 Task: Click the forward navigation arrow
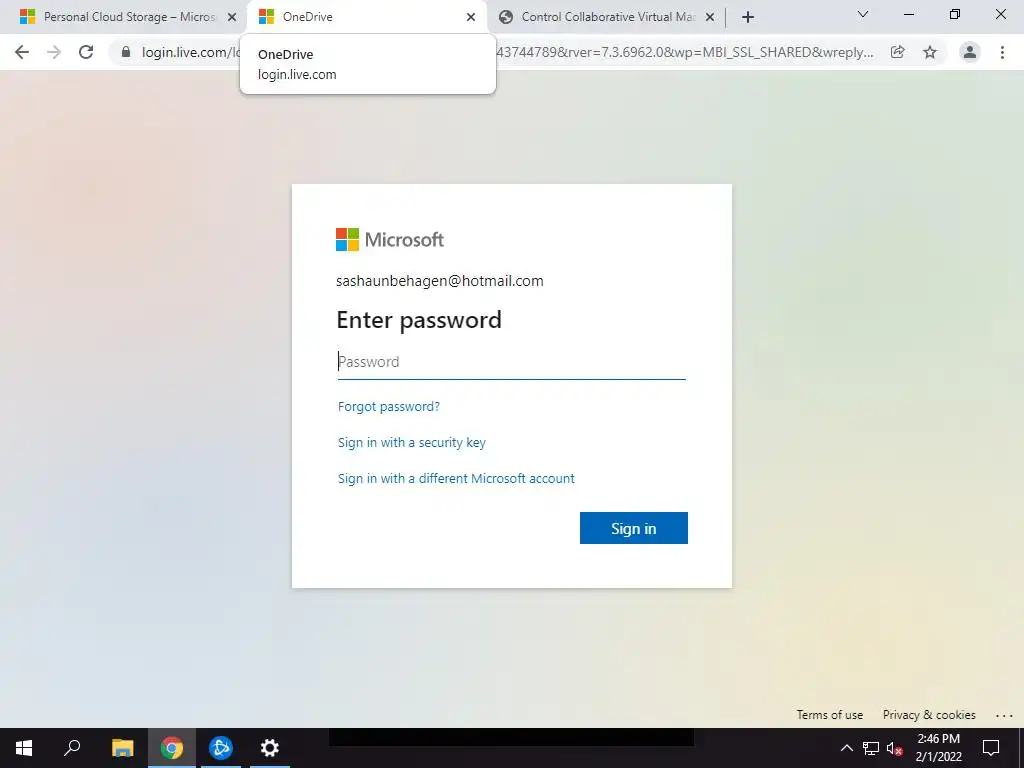coord(54,52)
